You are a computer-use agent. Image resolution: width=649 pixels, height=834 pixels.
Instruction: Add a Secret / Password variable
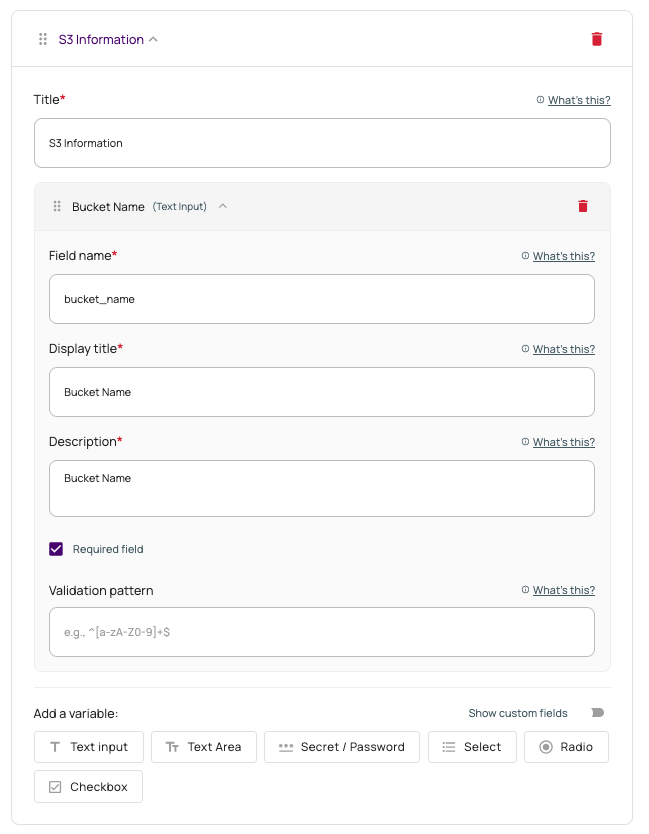click(342, 746)
